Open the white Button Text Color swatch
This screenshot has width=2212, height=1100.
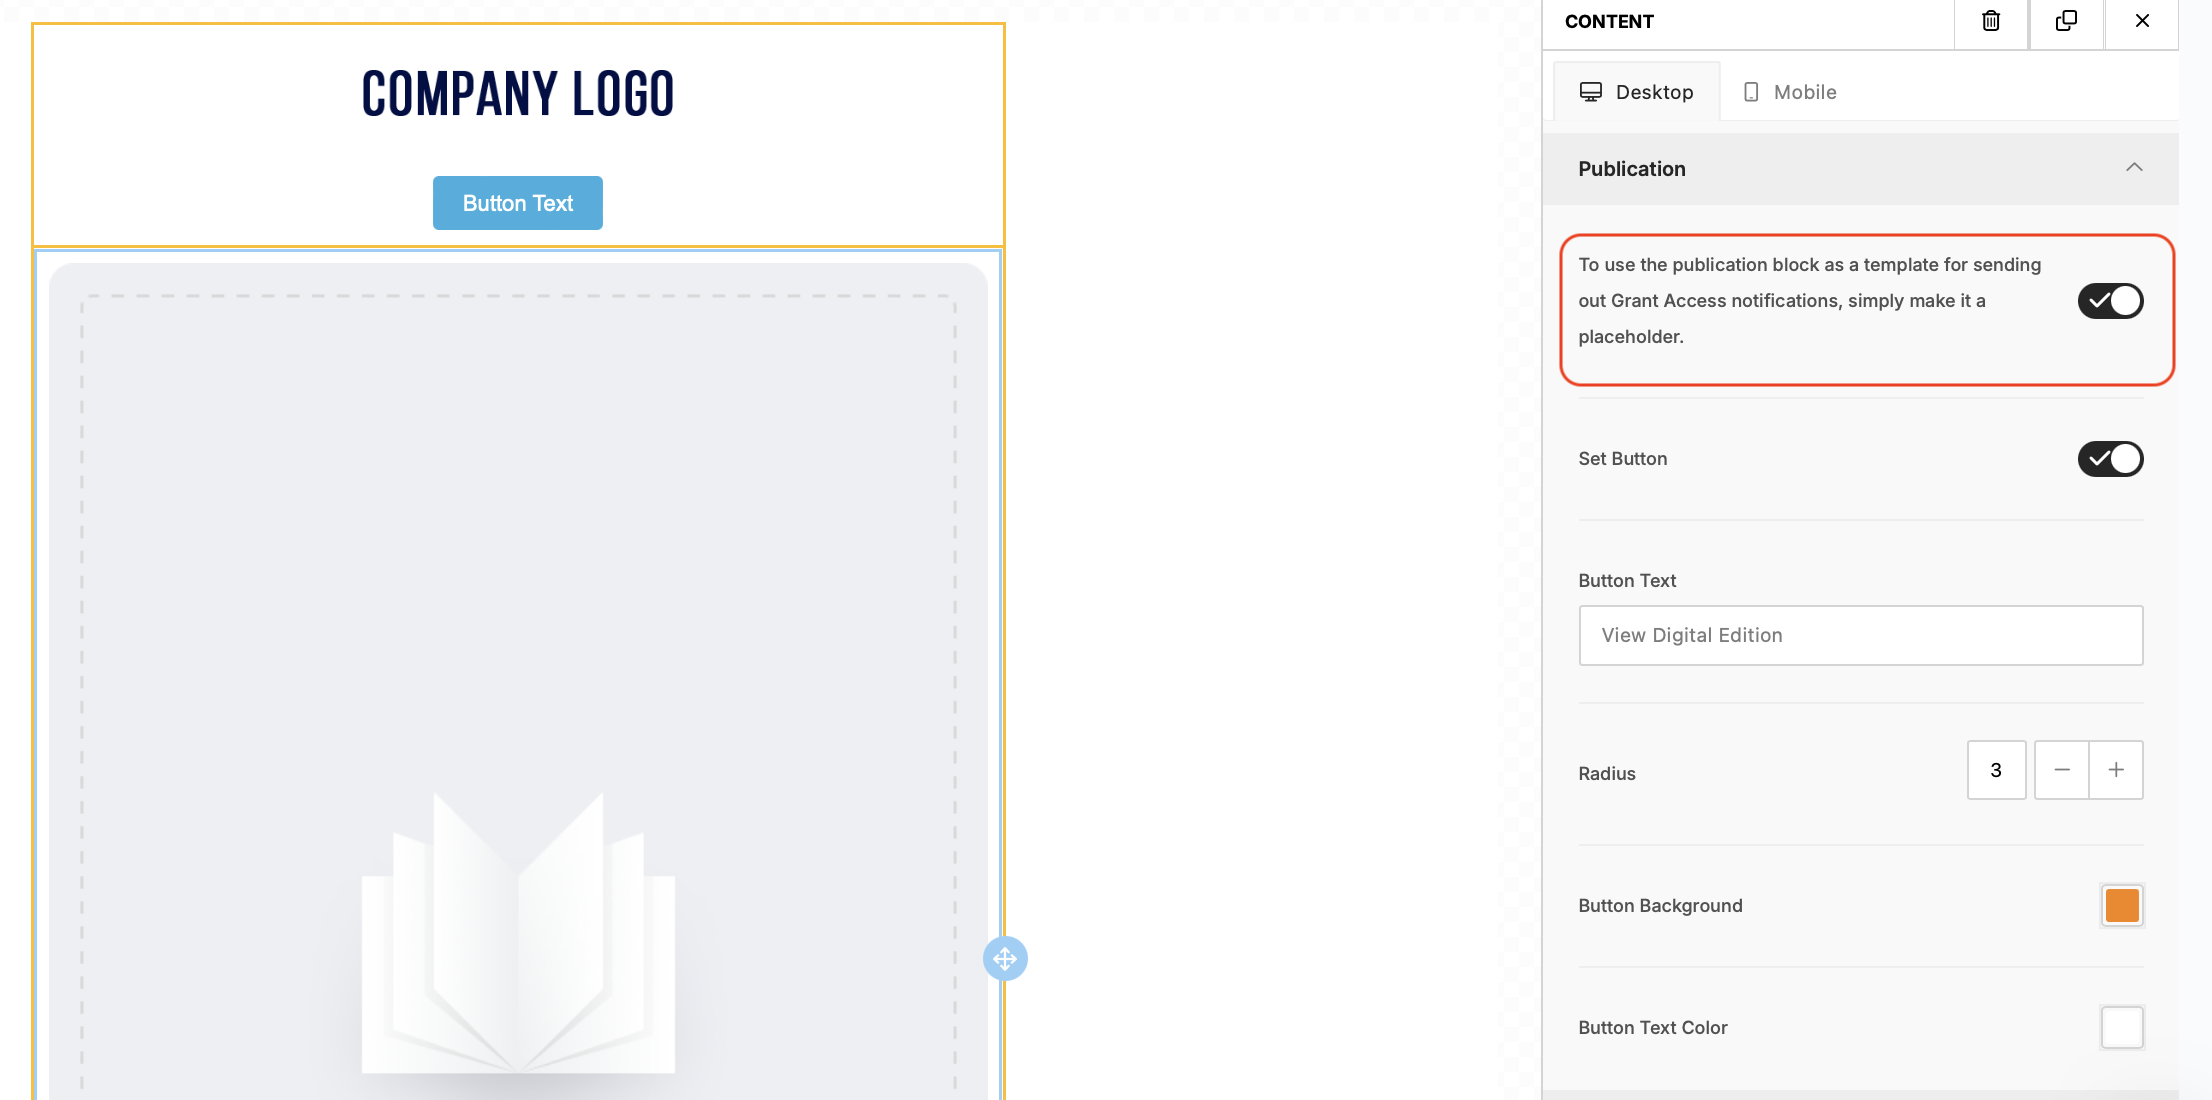(2121, 1027)
